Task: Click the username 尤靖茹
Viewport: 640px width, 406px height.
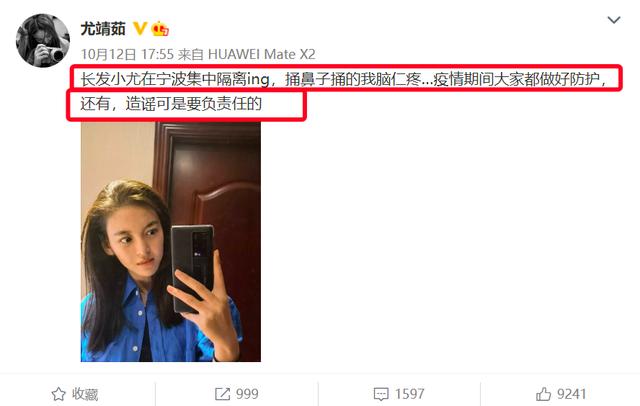Action: (103, 29)
